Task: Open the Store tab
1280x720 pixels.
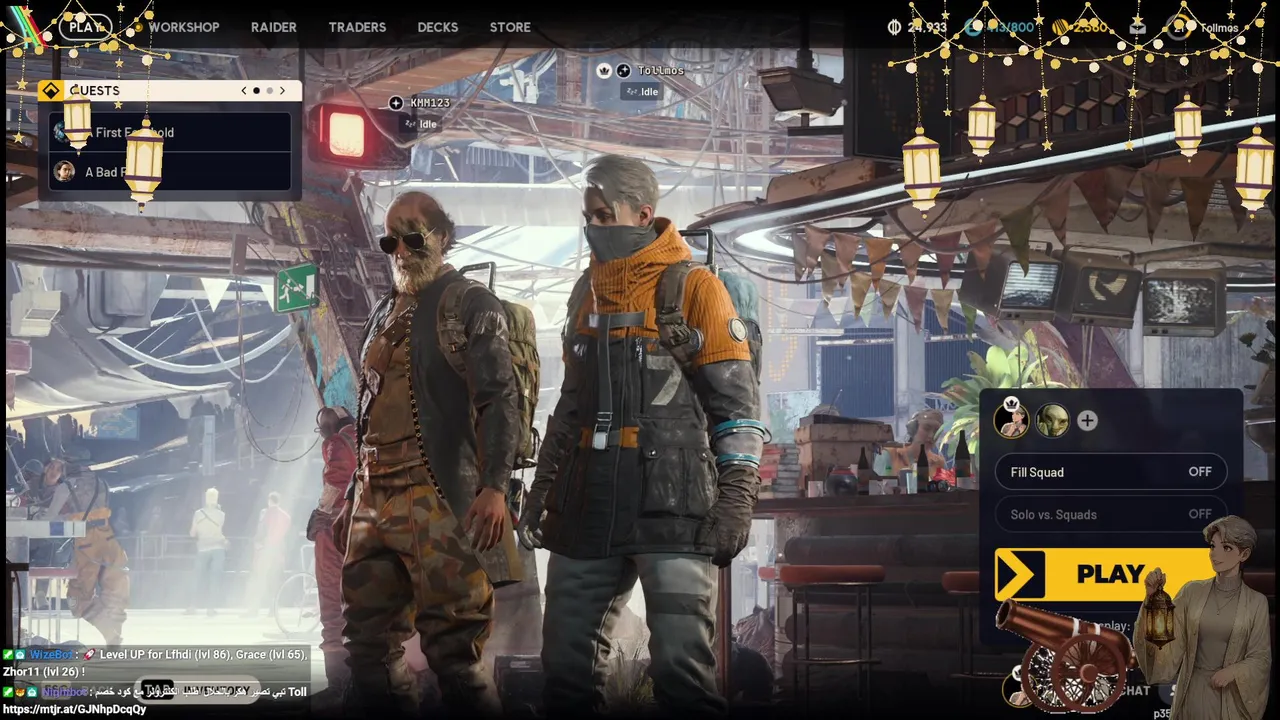Action: 510,27
